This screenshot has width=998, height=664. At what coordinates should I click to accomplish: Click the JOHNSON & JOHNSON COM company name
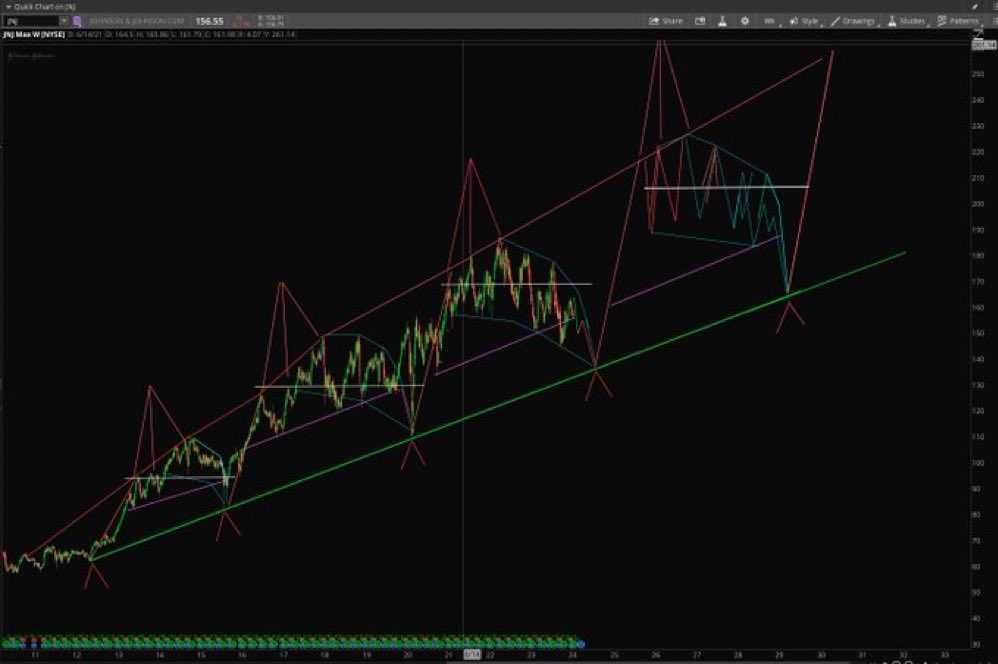point(137,21)
